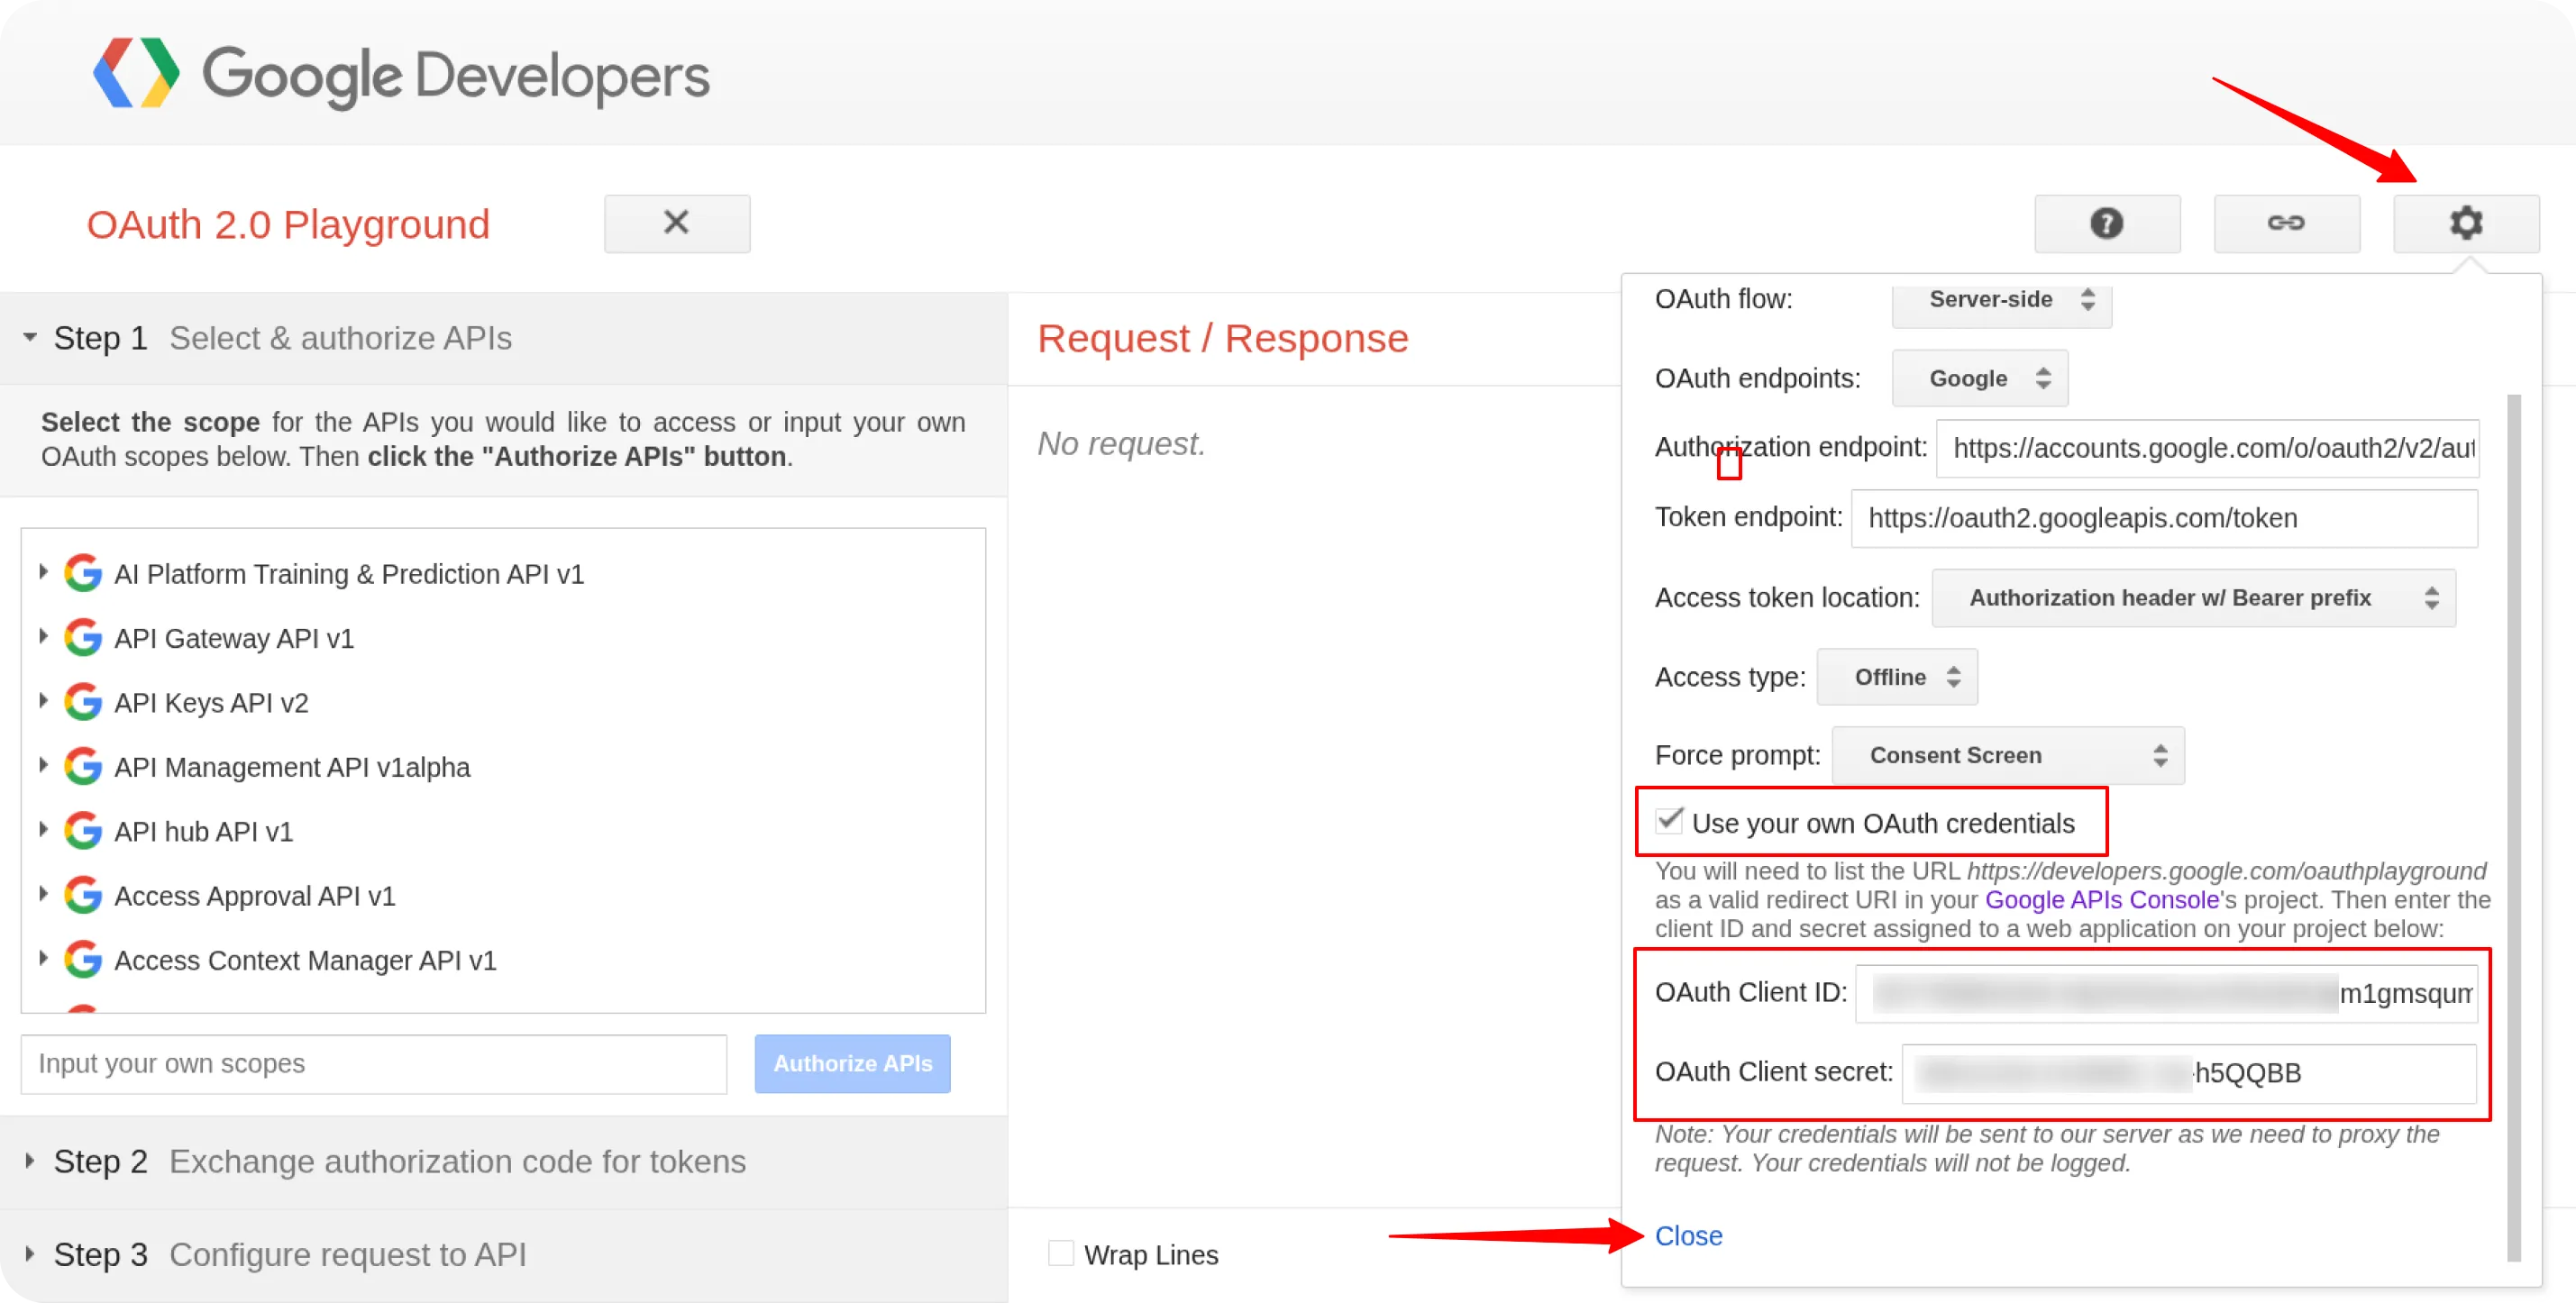
Task: Click the Google icon next to API Keys API v2
Action: click(83, 701)
